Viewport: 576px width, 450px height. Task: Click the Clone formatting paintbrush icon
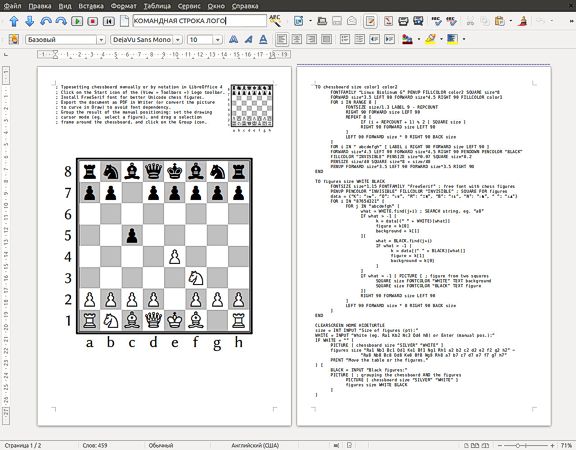(x=522, y=21)
